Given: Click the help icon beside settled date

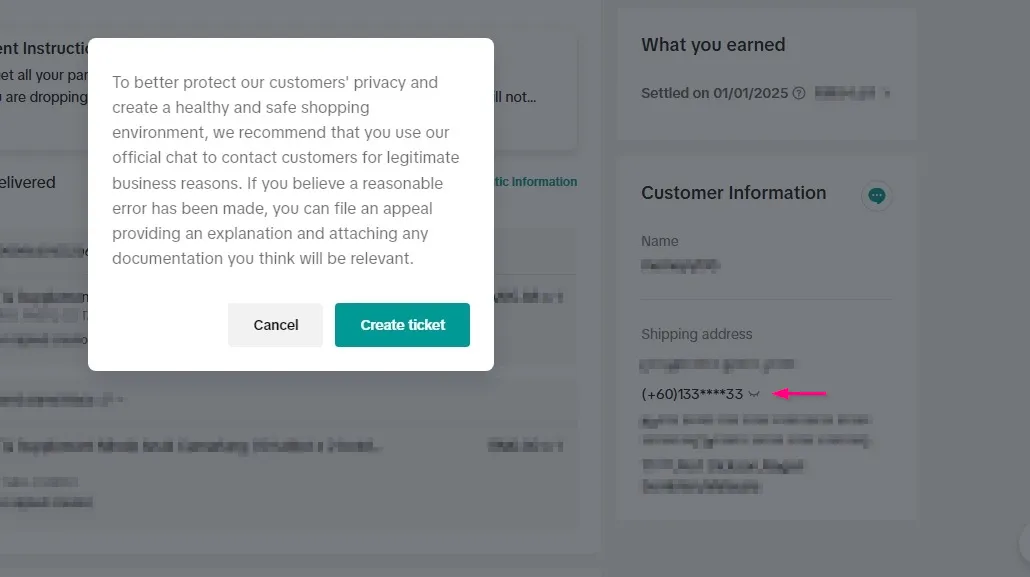Looking at the screenshot, I should pos(798,94).
